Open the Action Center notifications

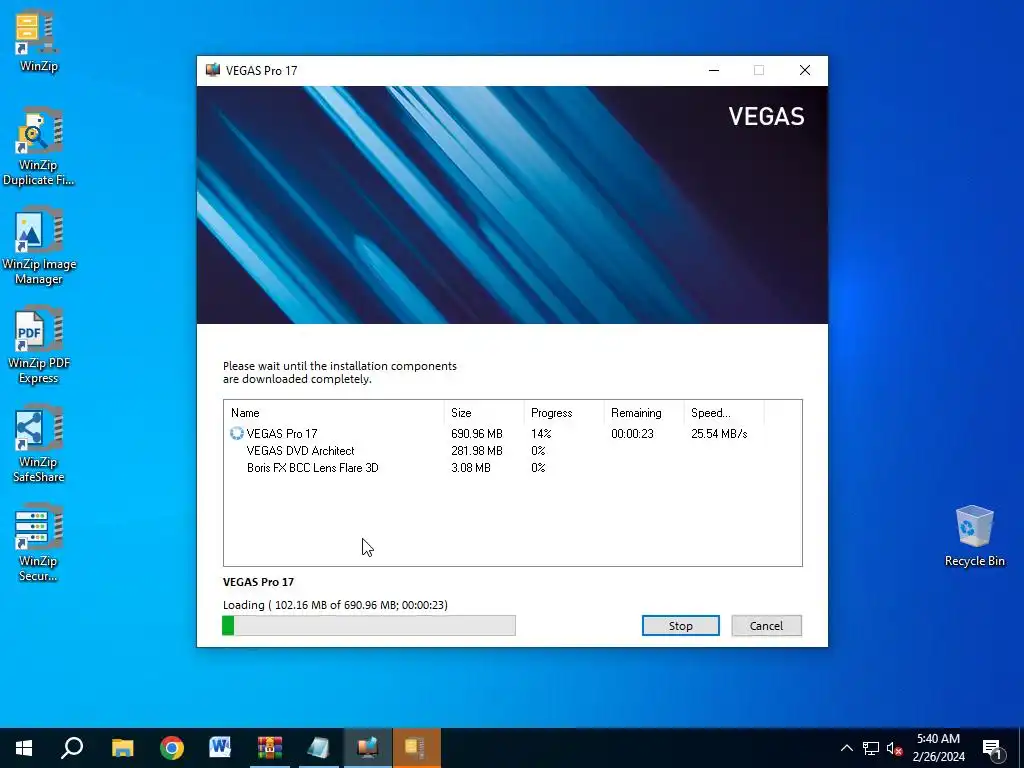coord(993,748)
